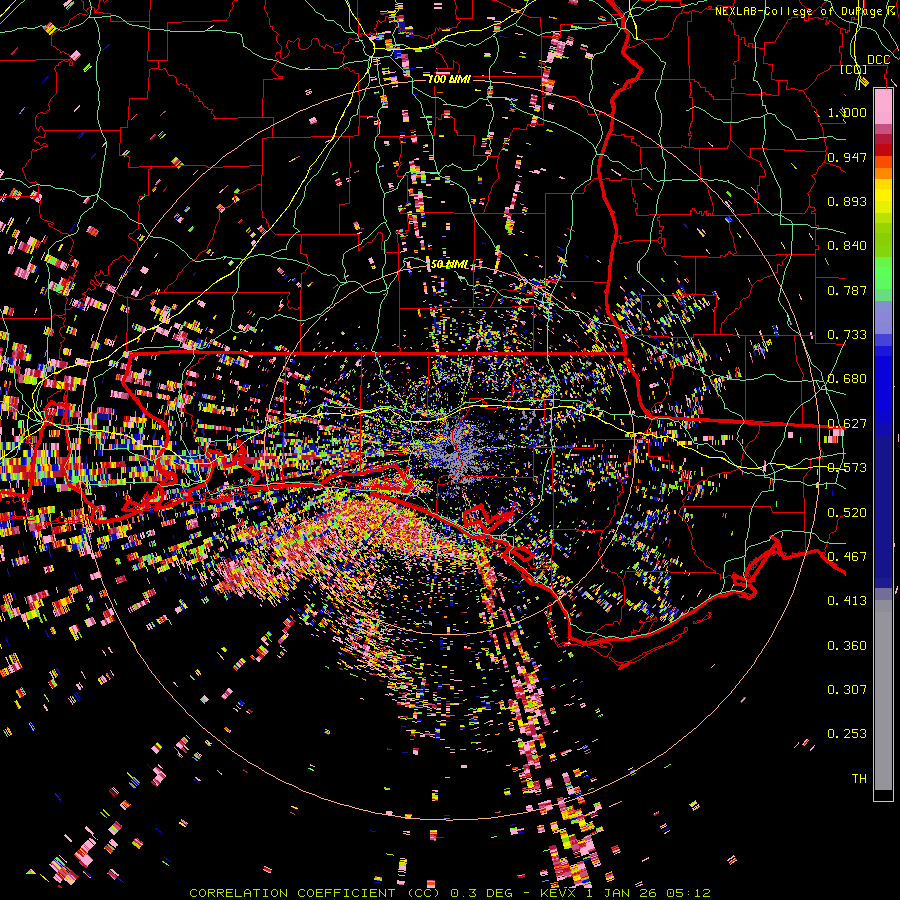The height and width of the screenshot is (900, 900).
Task: Select the 1.000 value on the scale
Action: 847,112
